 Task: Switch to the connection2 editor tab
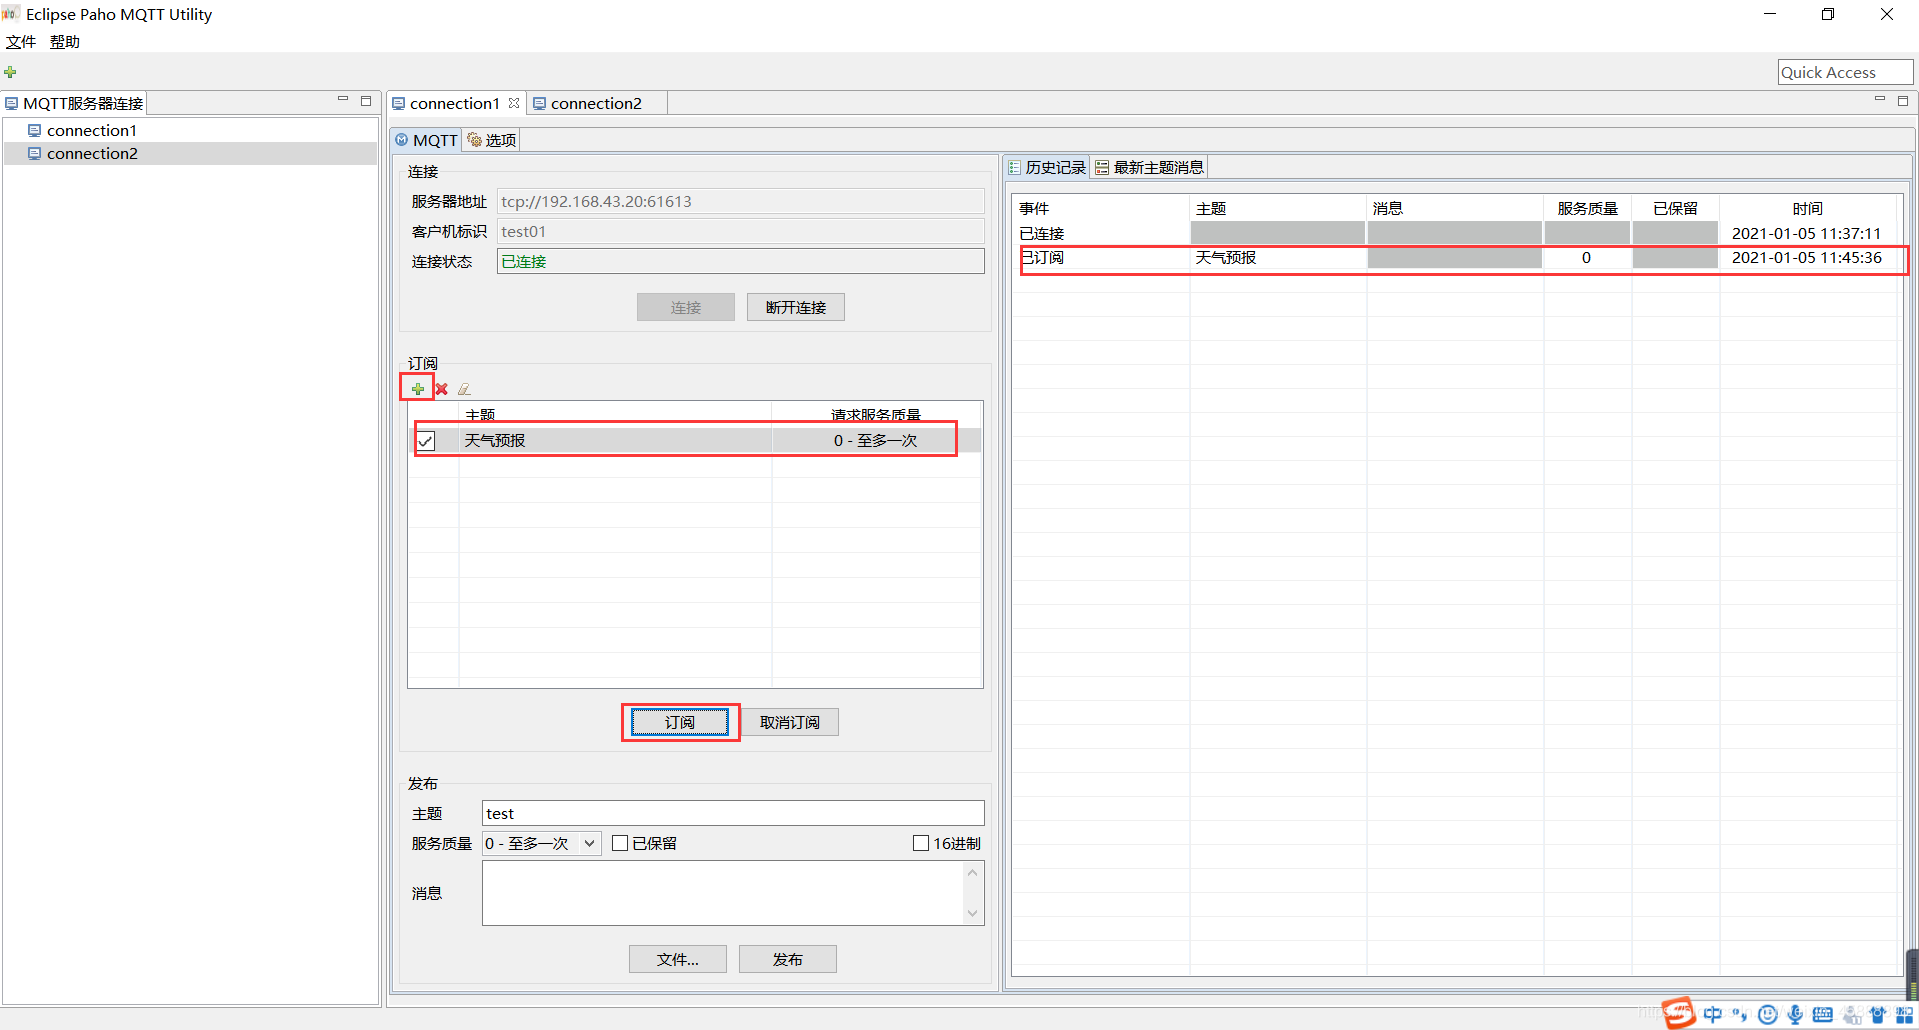(x=596, y=103)
